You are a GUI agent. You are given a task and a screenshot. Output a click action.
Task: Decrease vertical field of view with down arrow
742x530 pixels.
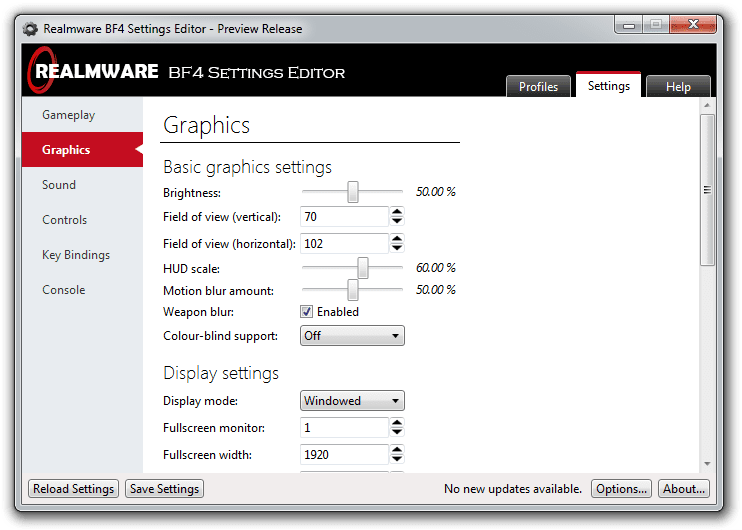tap(397, 221)
